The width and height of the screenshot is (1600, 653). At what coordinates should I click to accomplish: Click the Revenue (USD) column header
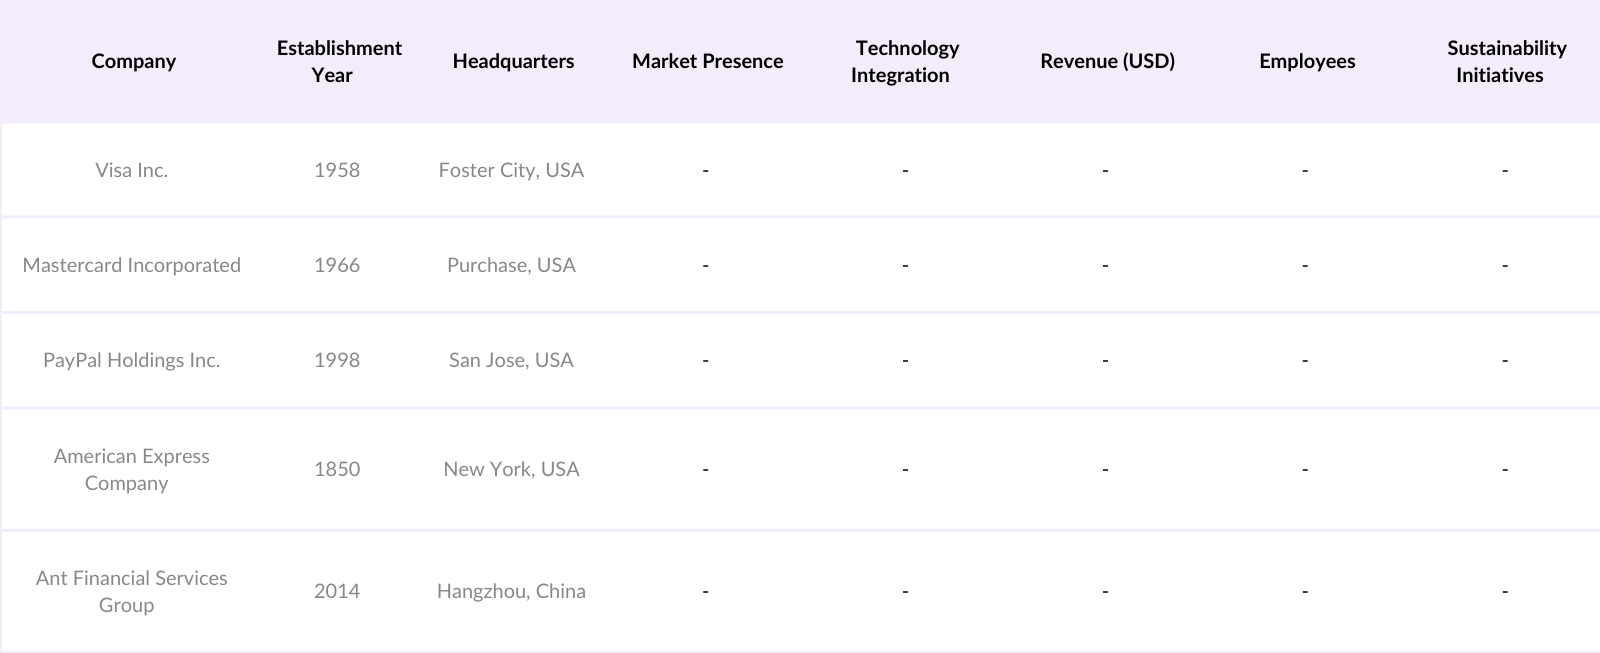tap(1107, 61)
